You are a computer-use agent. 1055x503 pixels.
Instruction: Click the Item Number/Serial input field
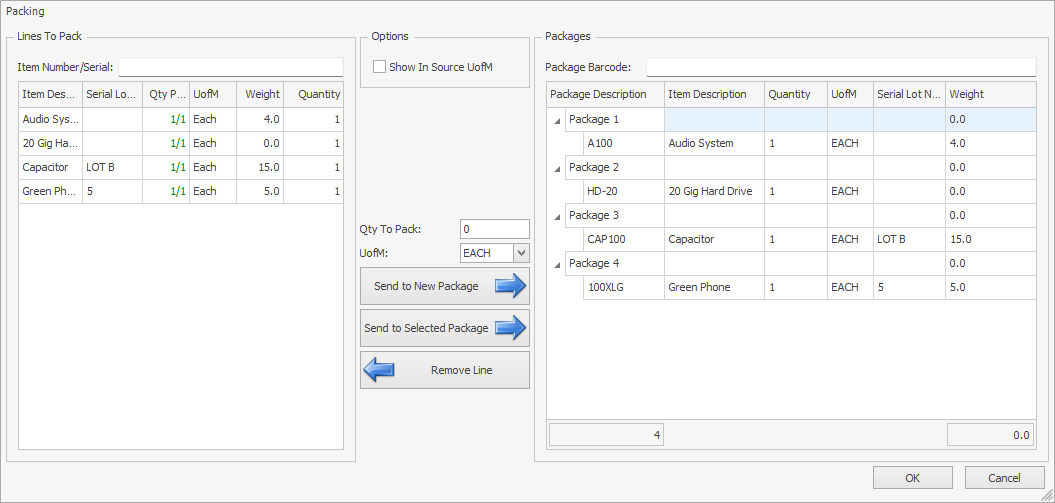click(230, 67)
